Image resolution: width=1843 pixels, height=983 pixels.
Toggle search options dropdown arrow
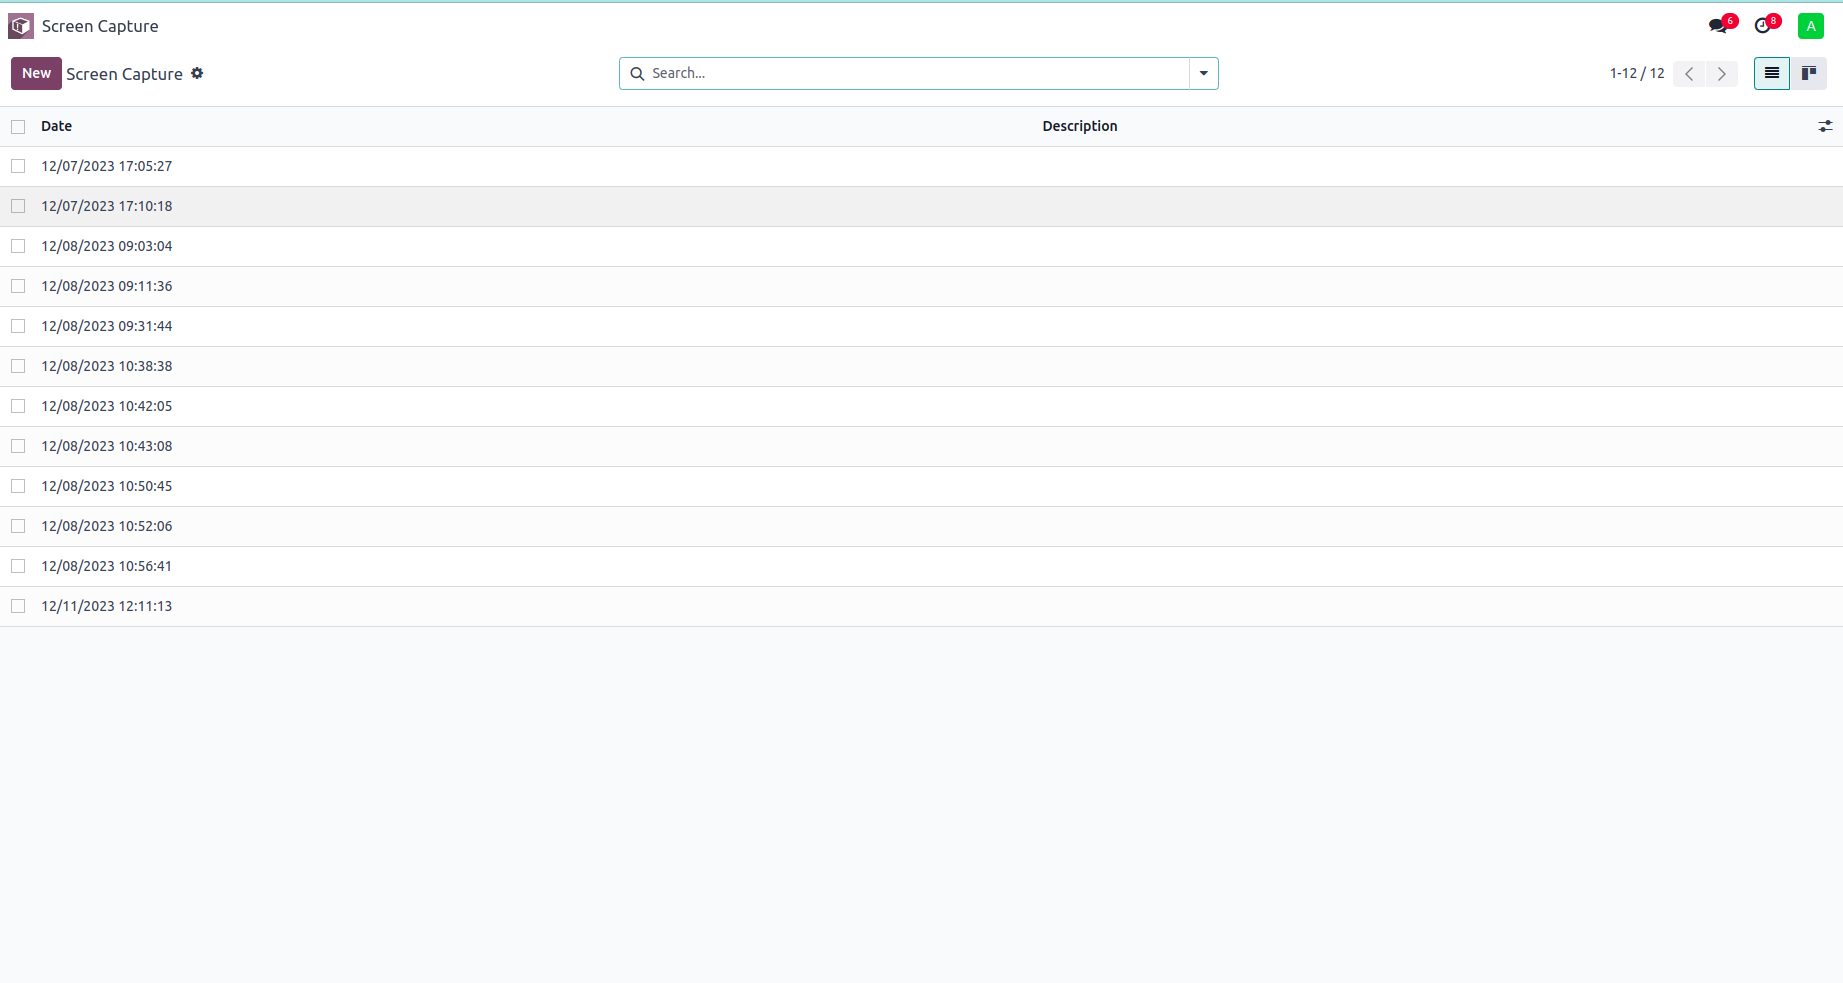[x=1204, y=74]
